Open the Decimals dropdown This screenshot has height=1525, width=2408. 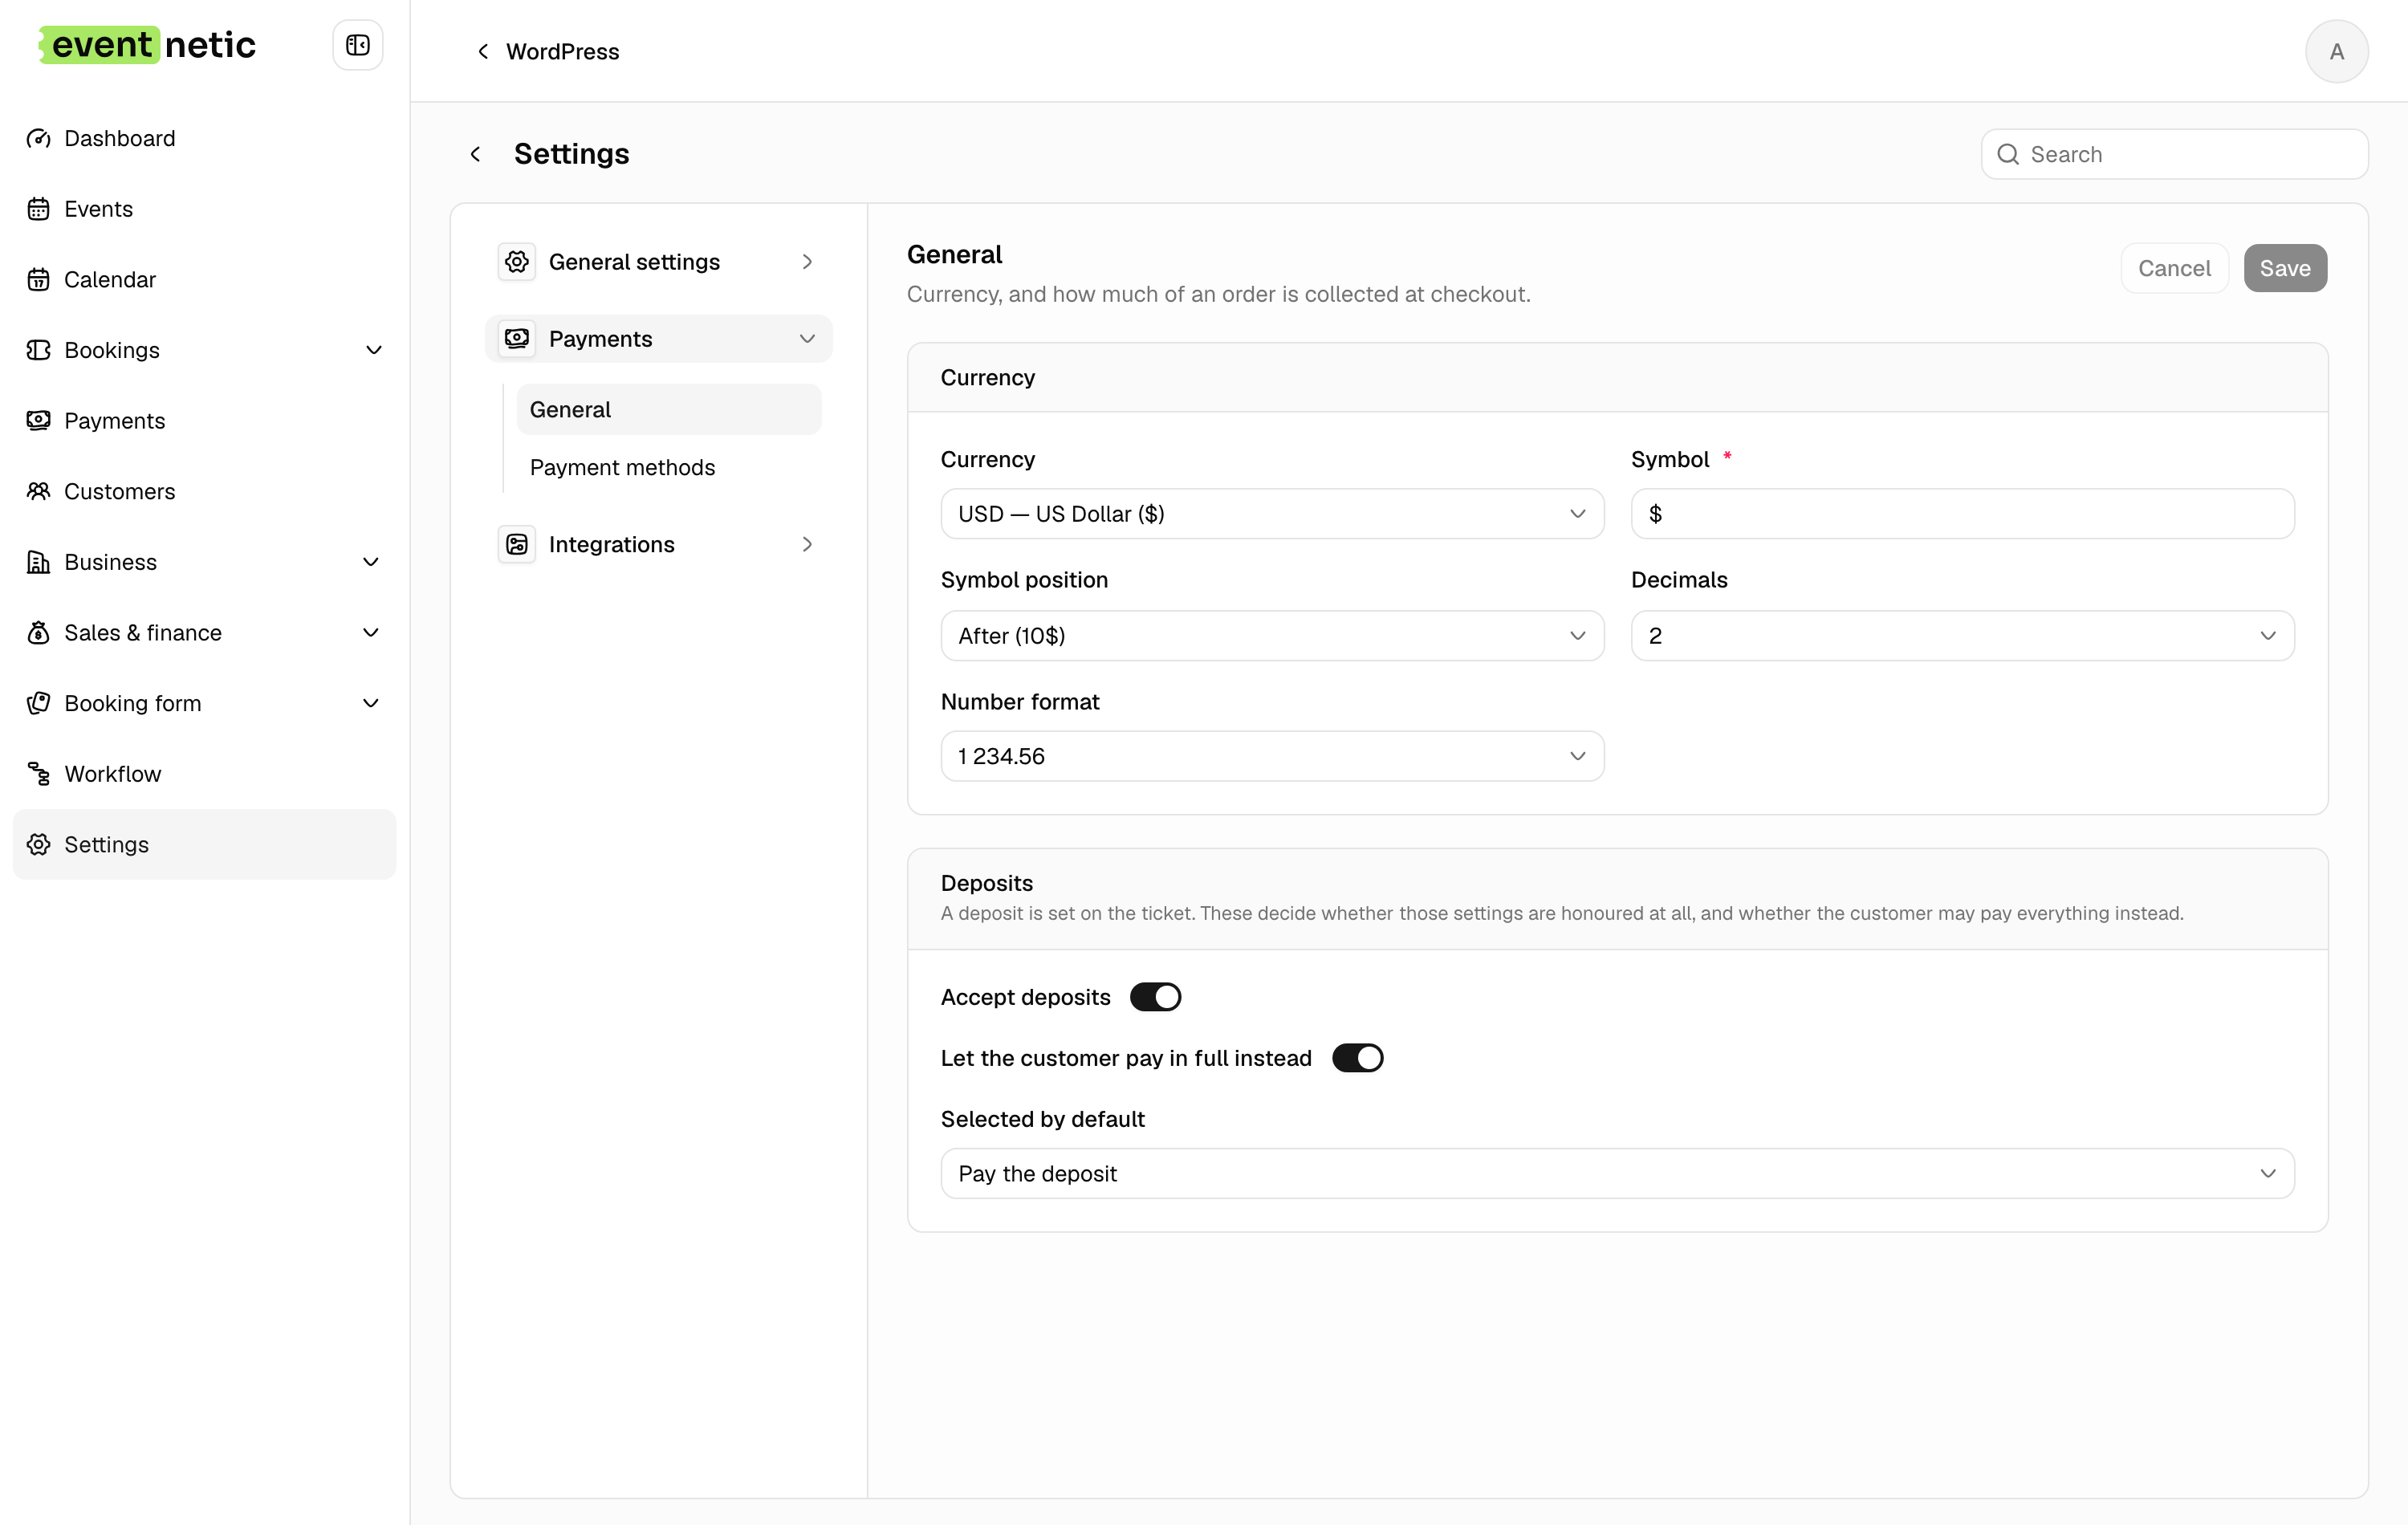[x=1962, y=636]
